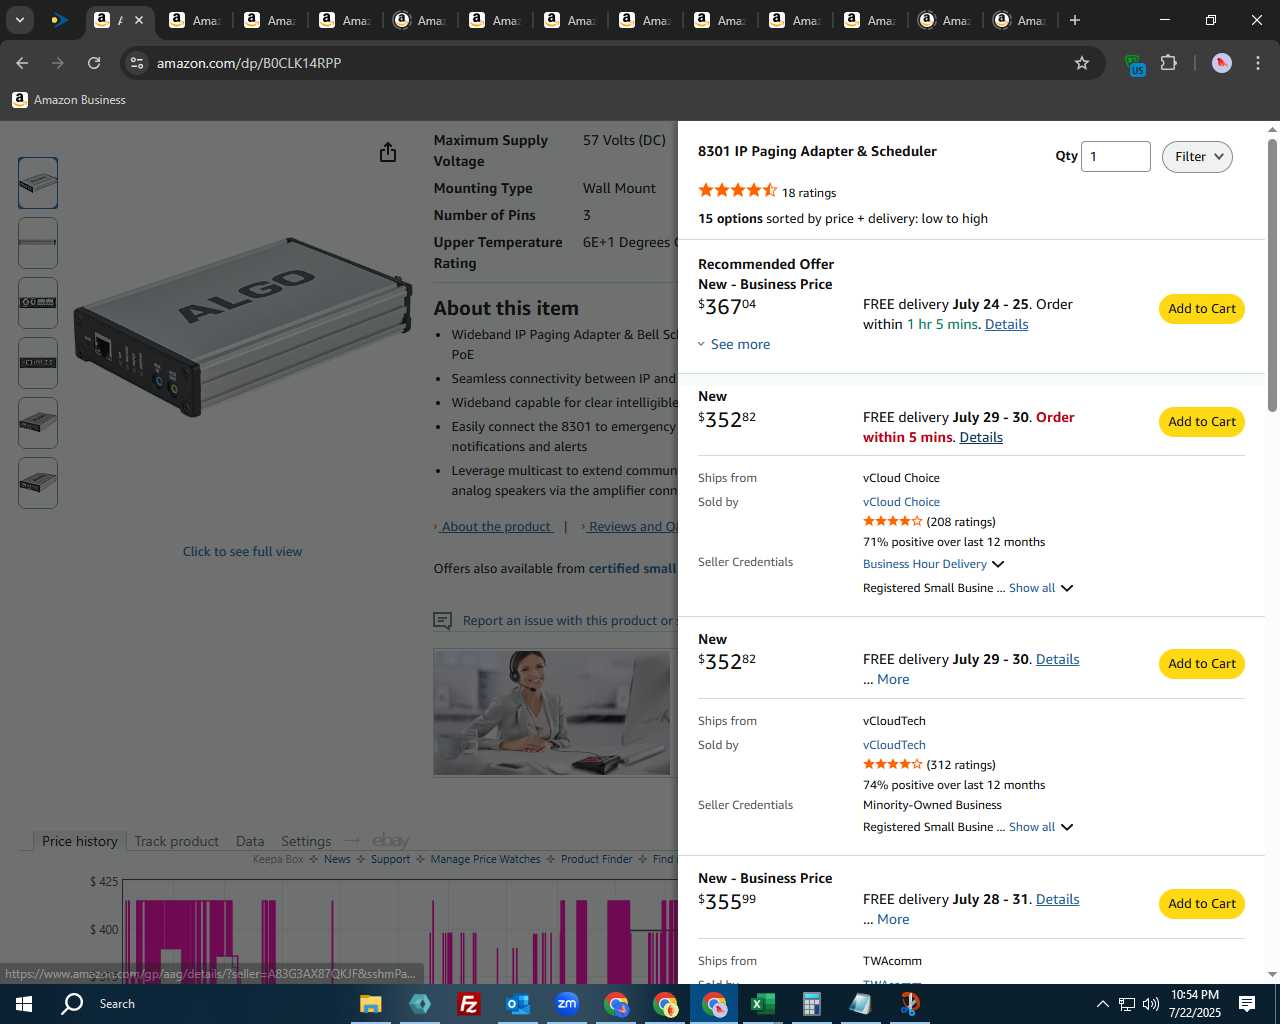Click 'Click to see full view' link
Screen dimensions: 1280x1024
pyautogui.click(x=242, y=551)
